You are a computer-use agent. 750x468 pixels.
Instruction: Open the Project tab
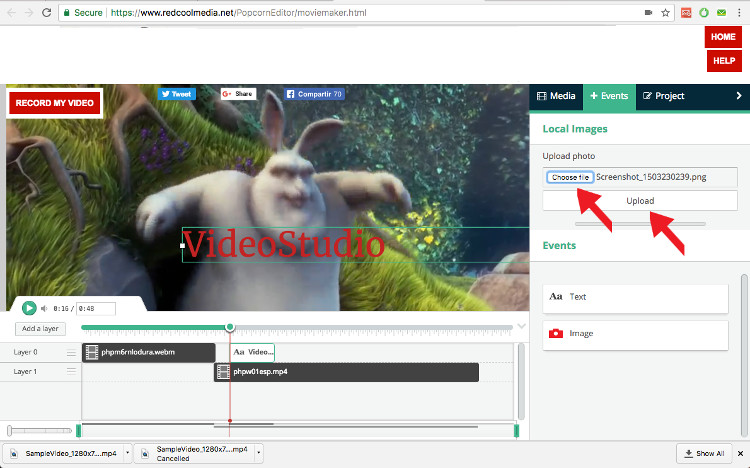point(663,96)
